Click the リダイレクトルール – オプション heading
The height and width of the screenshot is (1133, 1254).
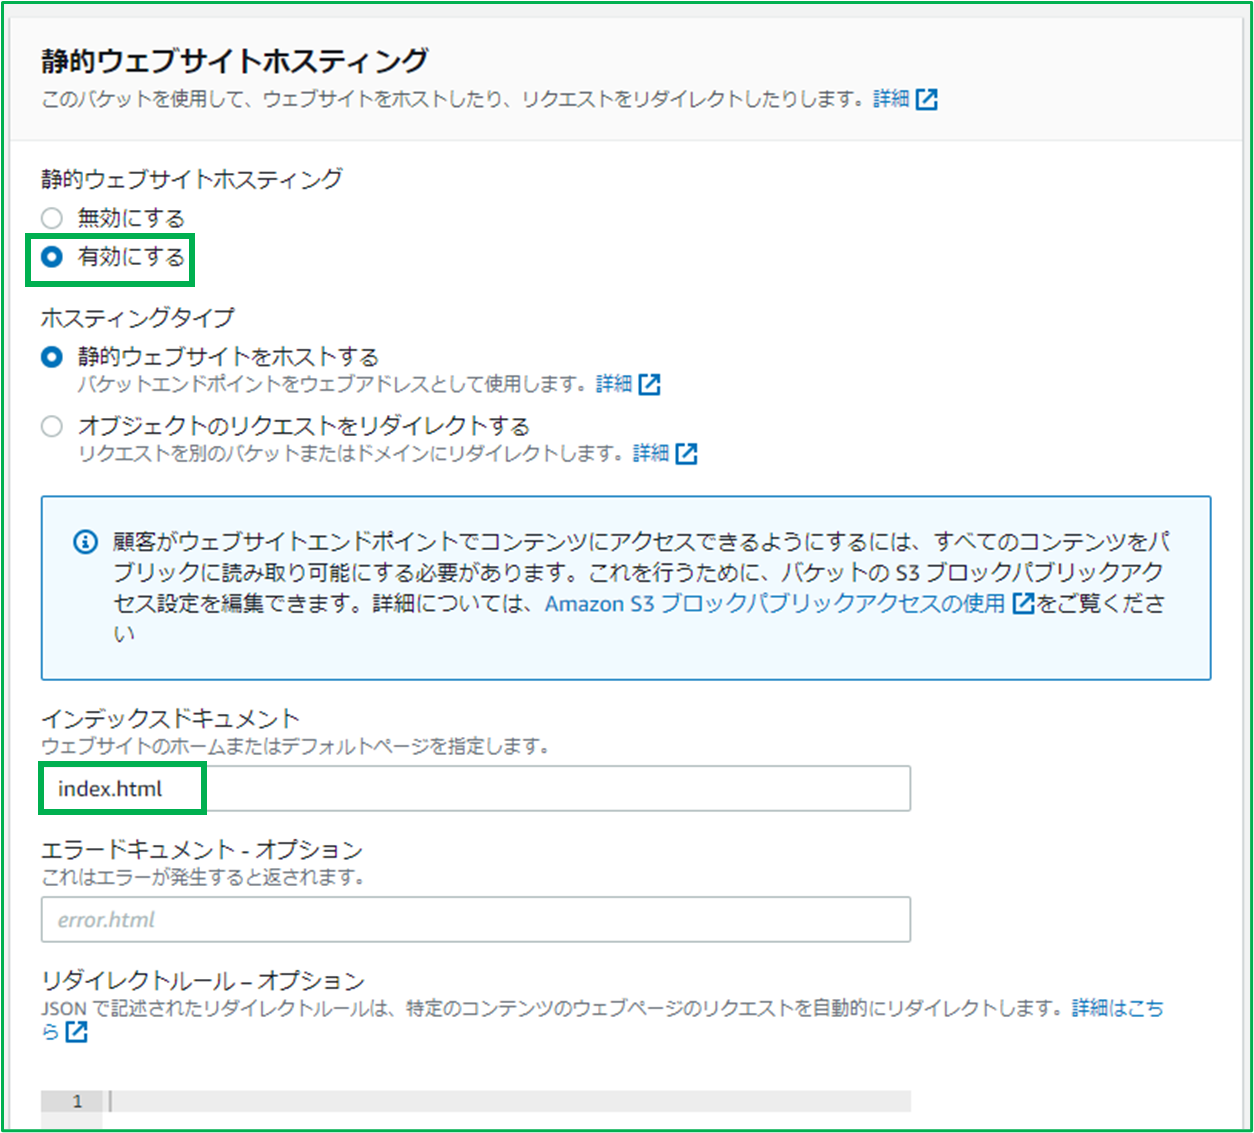click(203, 980)
